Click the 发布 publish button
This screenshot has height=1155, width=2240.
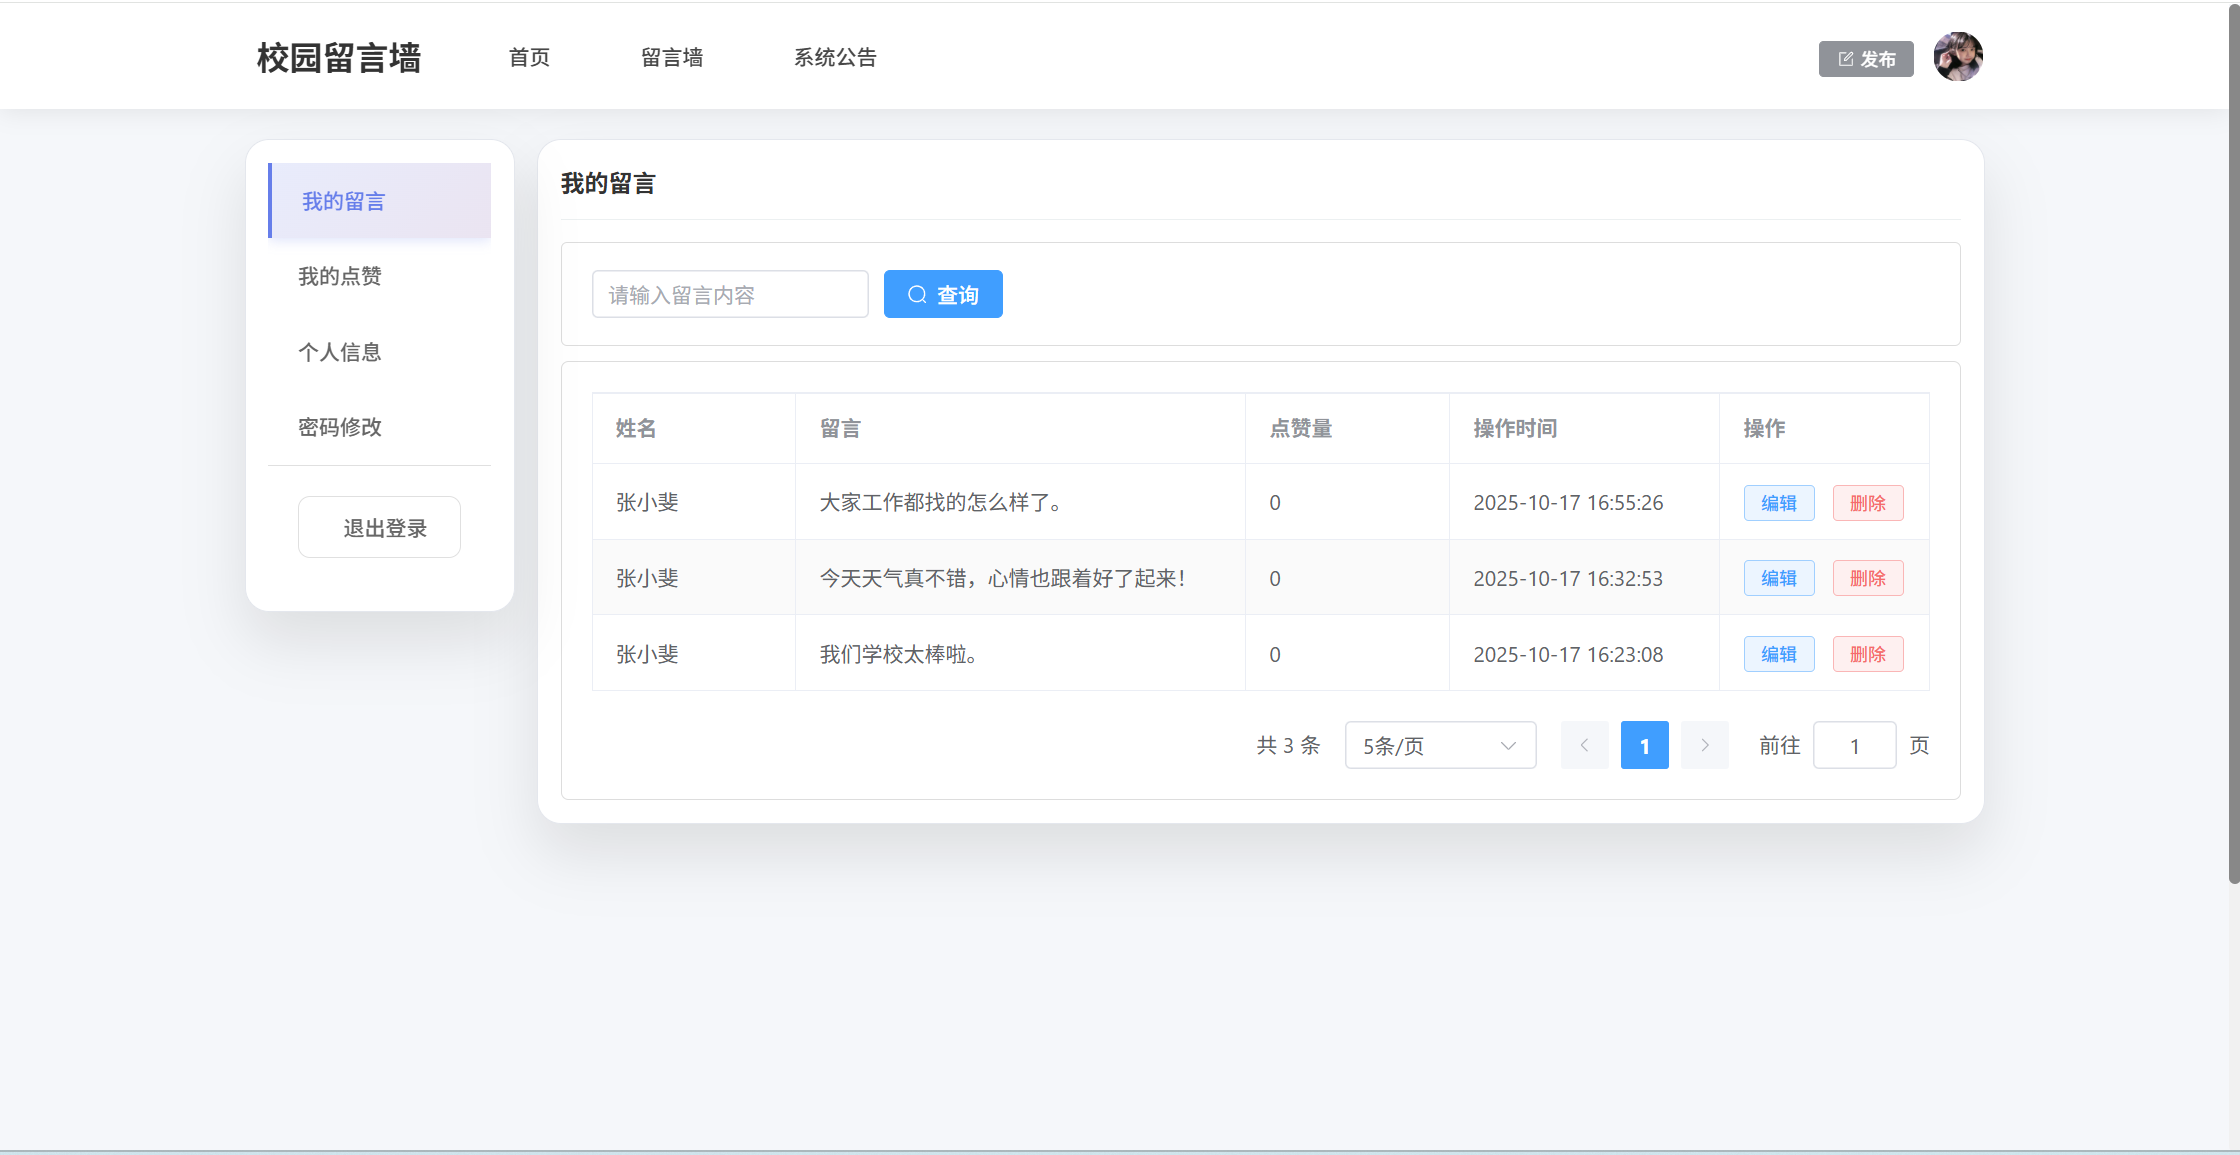[x=1865, y=59]
